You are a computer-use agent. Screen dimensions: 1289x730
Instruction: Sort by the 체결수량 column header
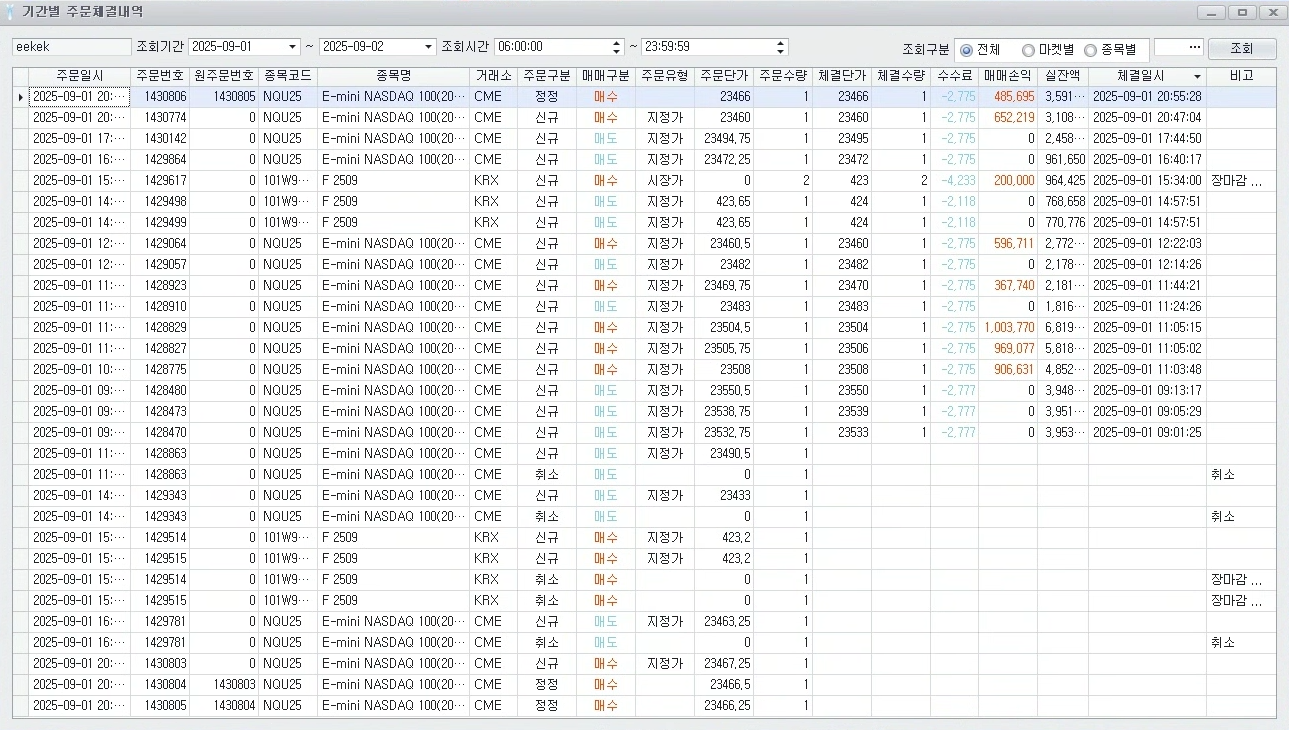click(901, 76)
